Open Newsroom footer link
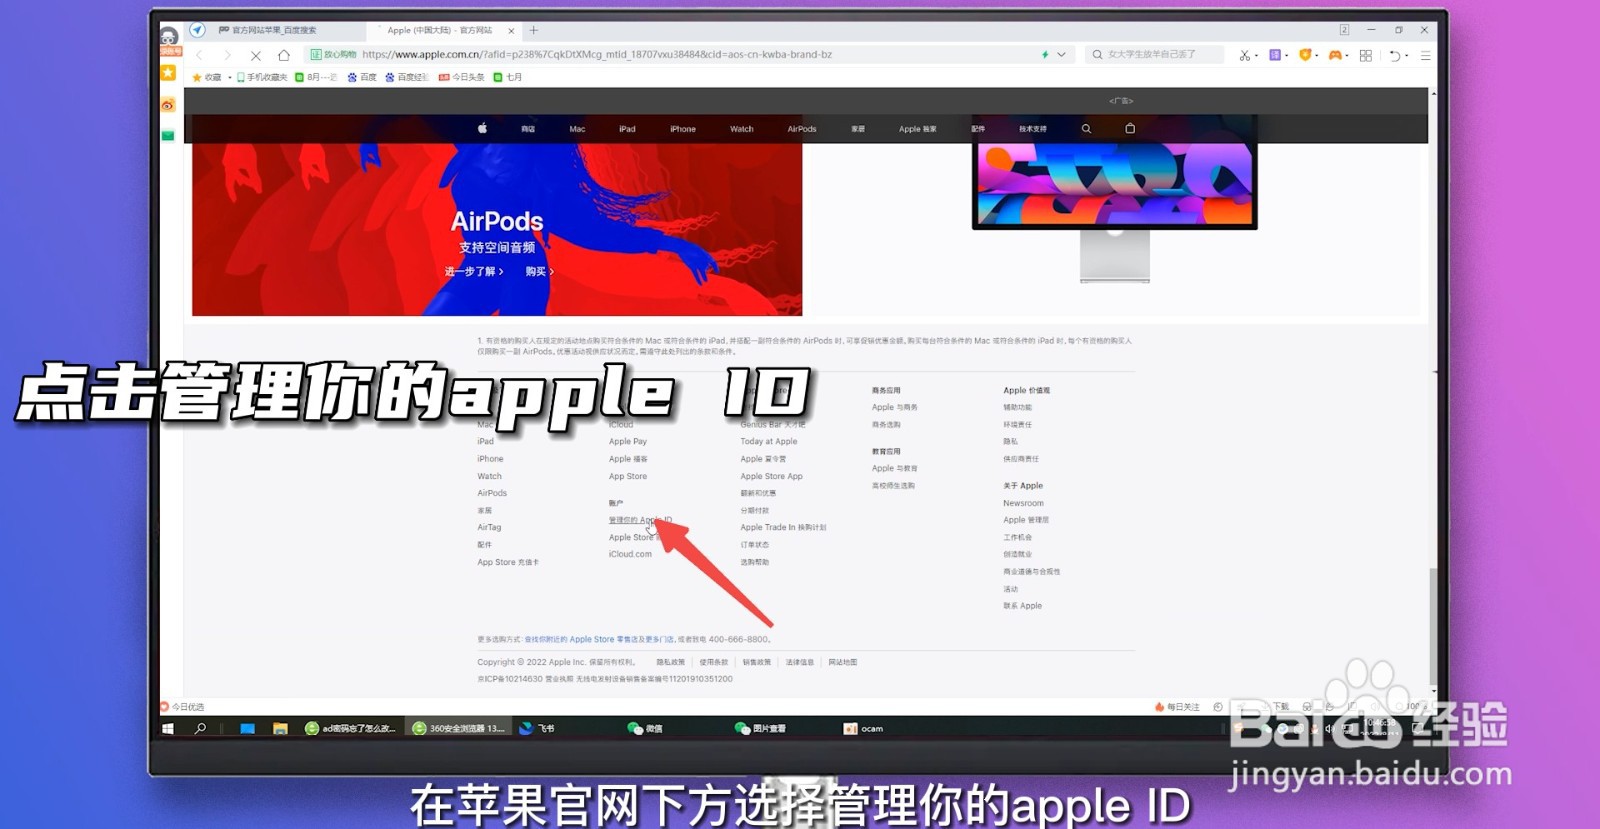This screenshot has width=1600, height=829. pos(1023,503)
